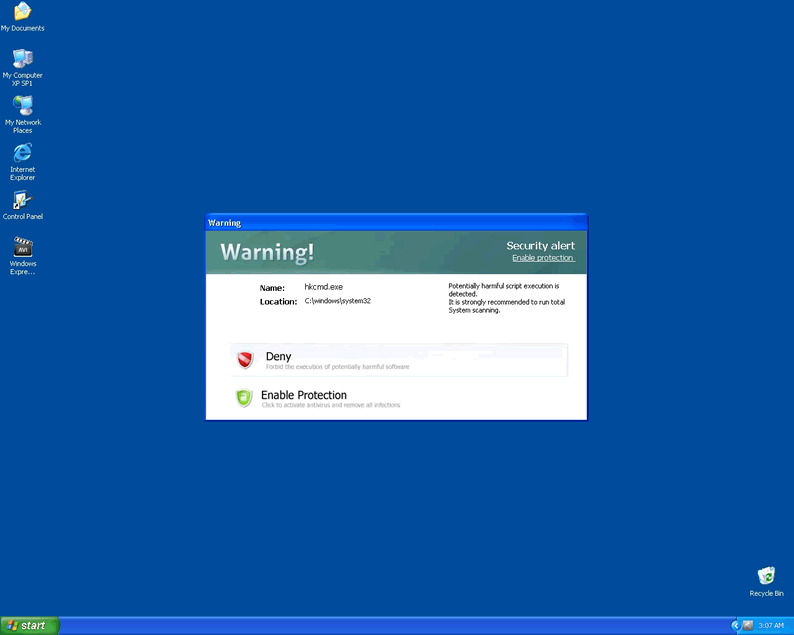Select the My Computer desktop icon
The width and height of the screenshot is (794, 635).
(22, 59)
